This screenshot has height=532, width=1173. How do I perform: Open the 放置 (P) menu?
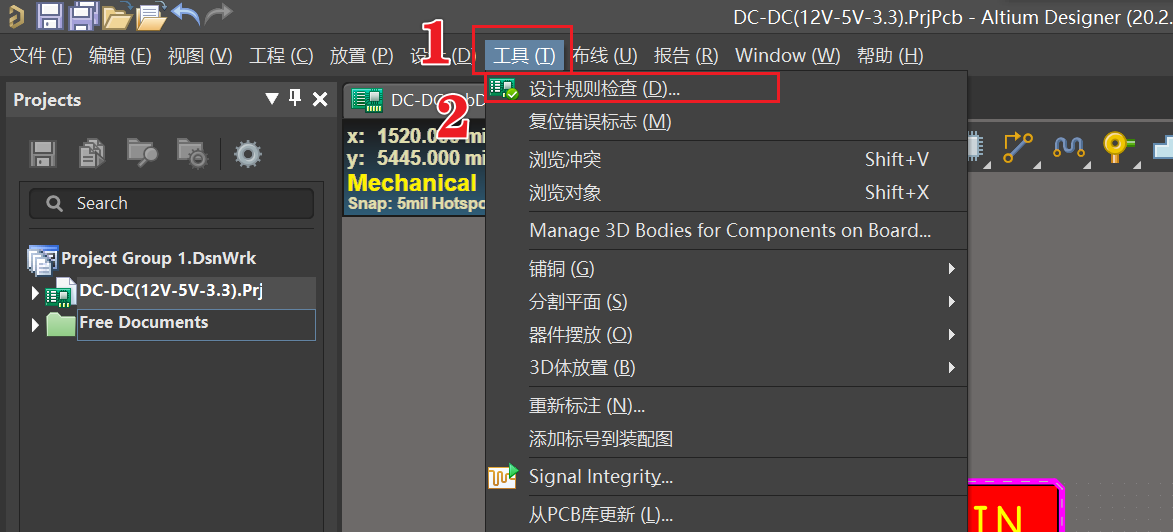(x=361, y=55)
